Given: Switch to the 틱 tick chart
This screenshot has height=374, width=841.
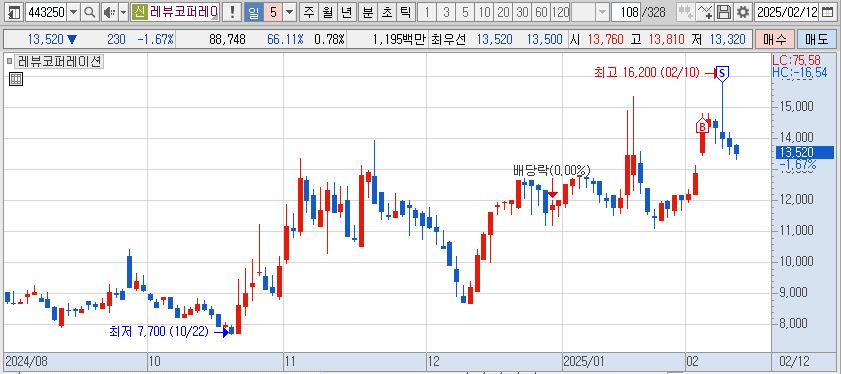Looking at the screenshot, I should [405, 12].
